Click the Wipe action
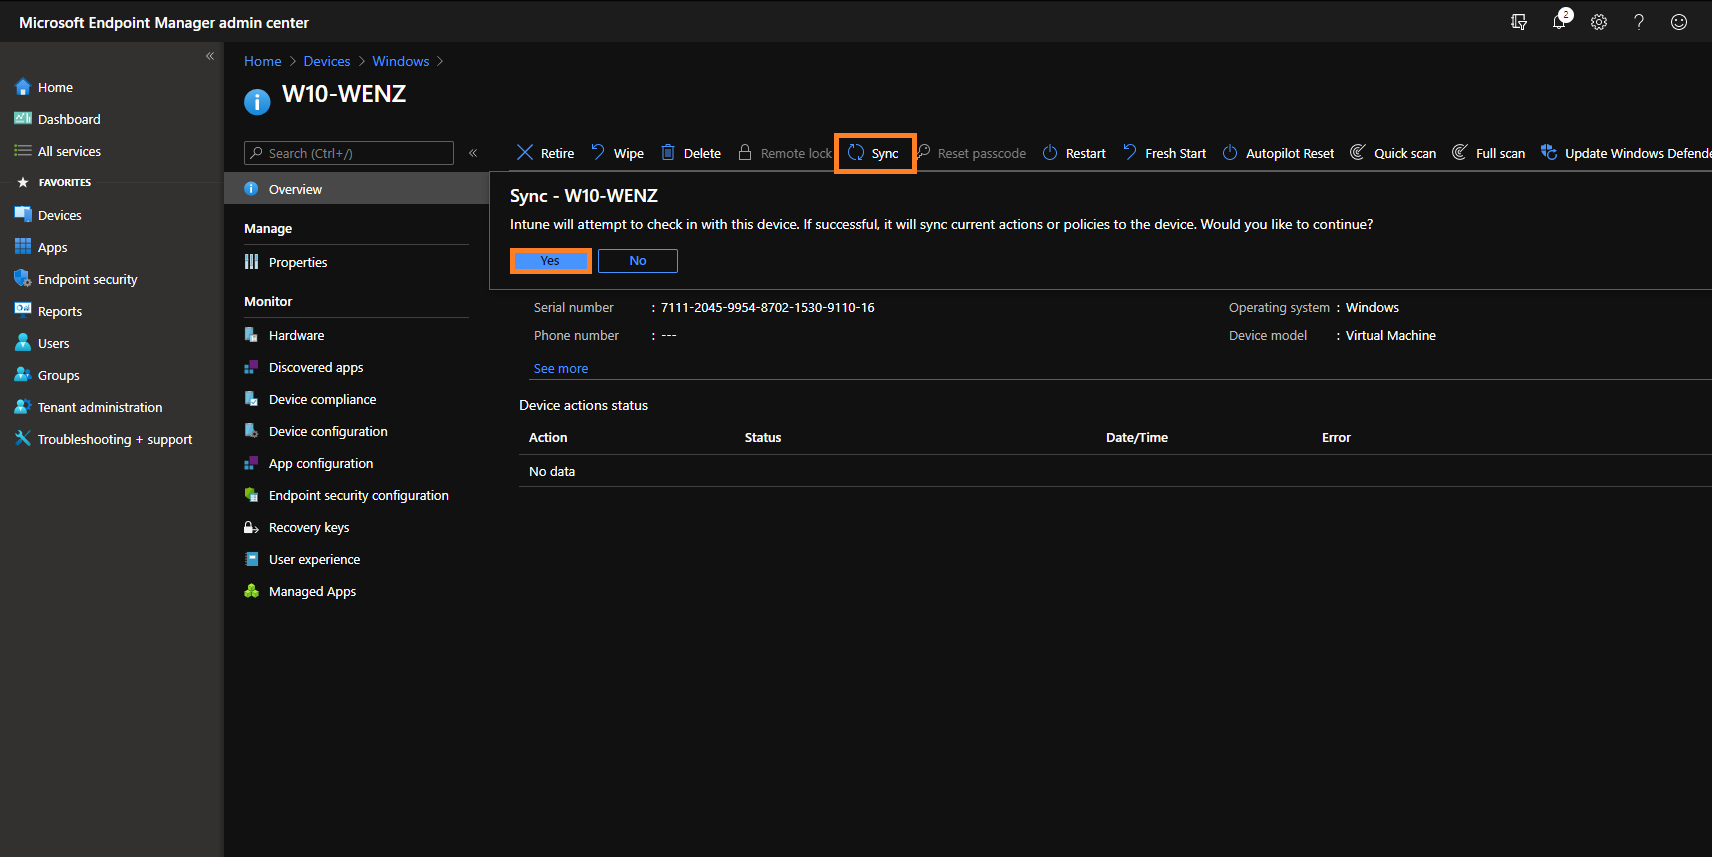The width and height of the screenshot is (1712, 857). click(x=617, y=153)
